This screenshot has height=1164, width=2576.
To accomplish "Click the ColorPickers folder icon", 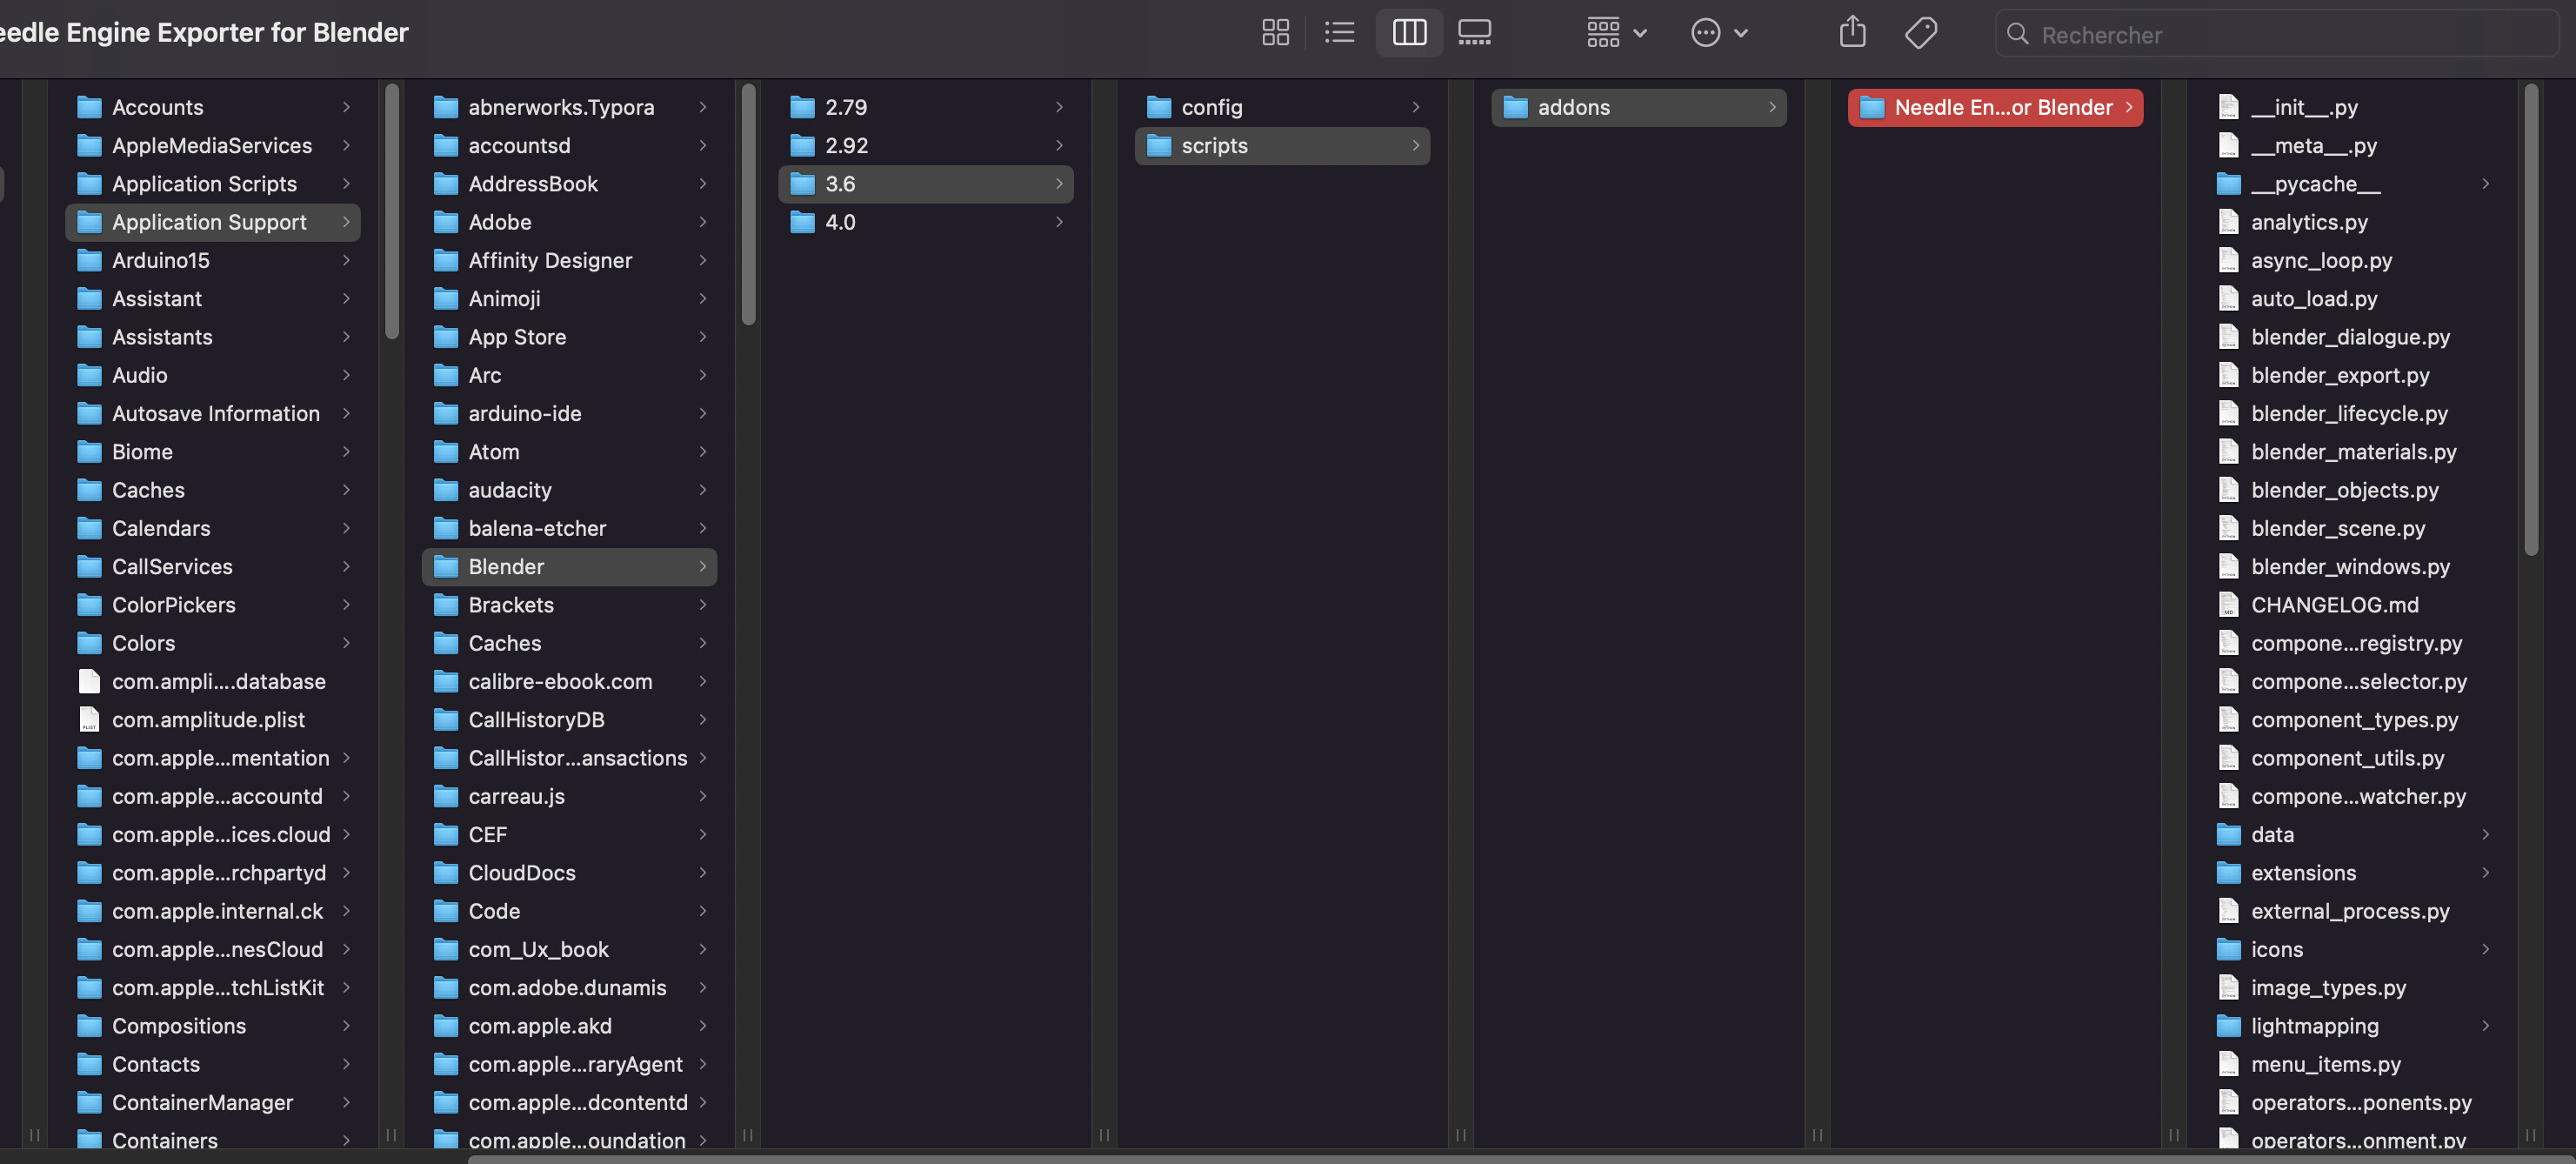I will [89, 605].
